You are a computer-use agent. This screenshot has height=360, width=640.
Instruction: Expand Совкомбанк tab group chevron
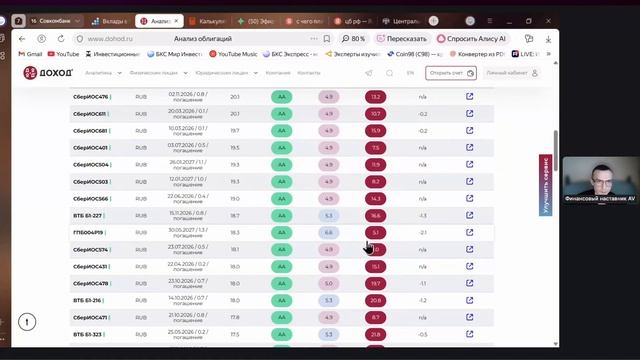[x=77, y=21]
